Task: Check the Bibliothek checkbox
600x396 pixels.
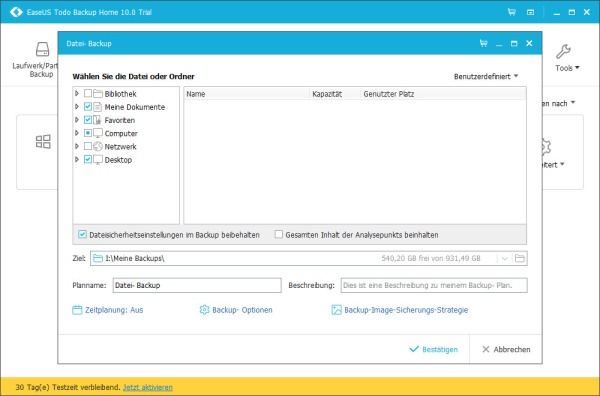Action: pyautogui.click(x=88, y=93)
